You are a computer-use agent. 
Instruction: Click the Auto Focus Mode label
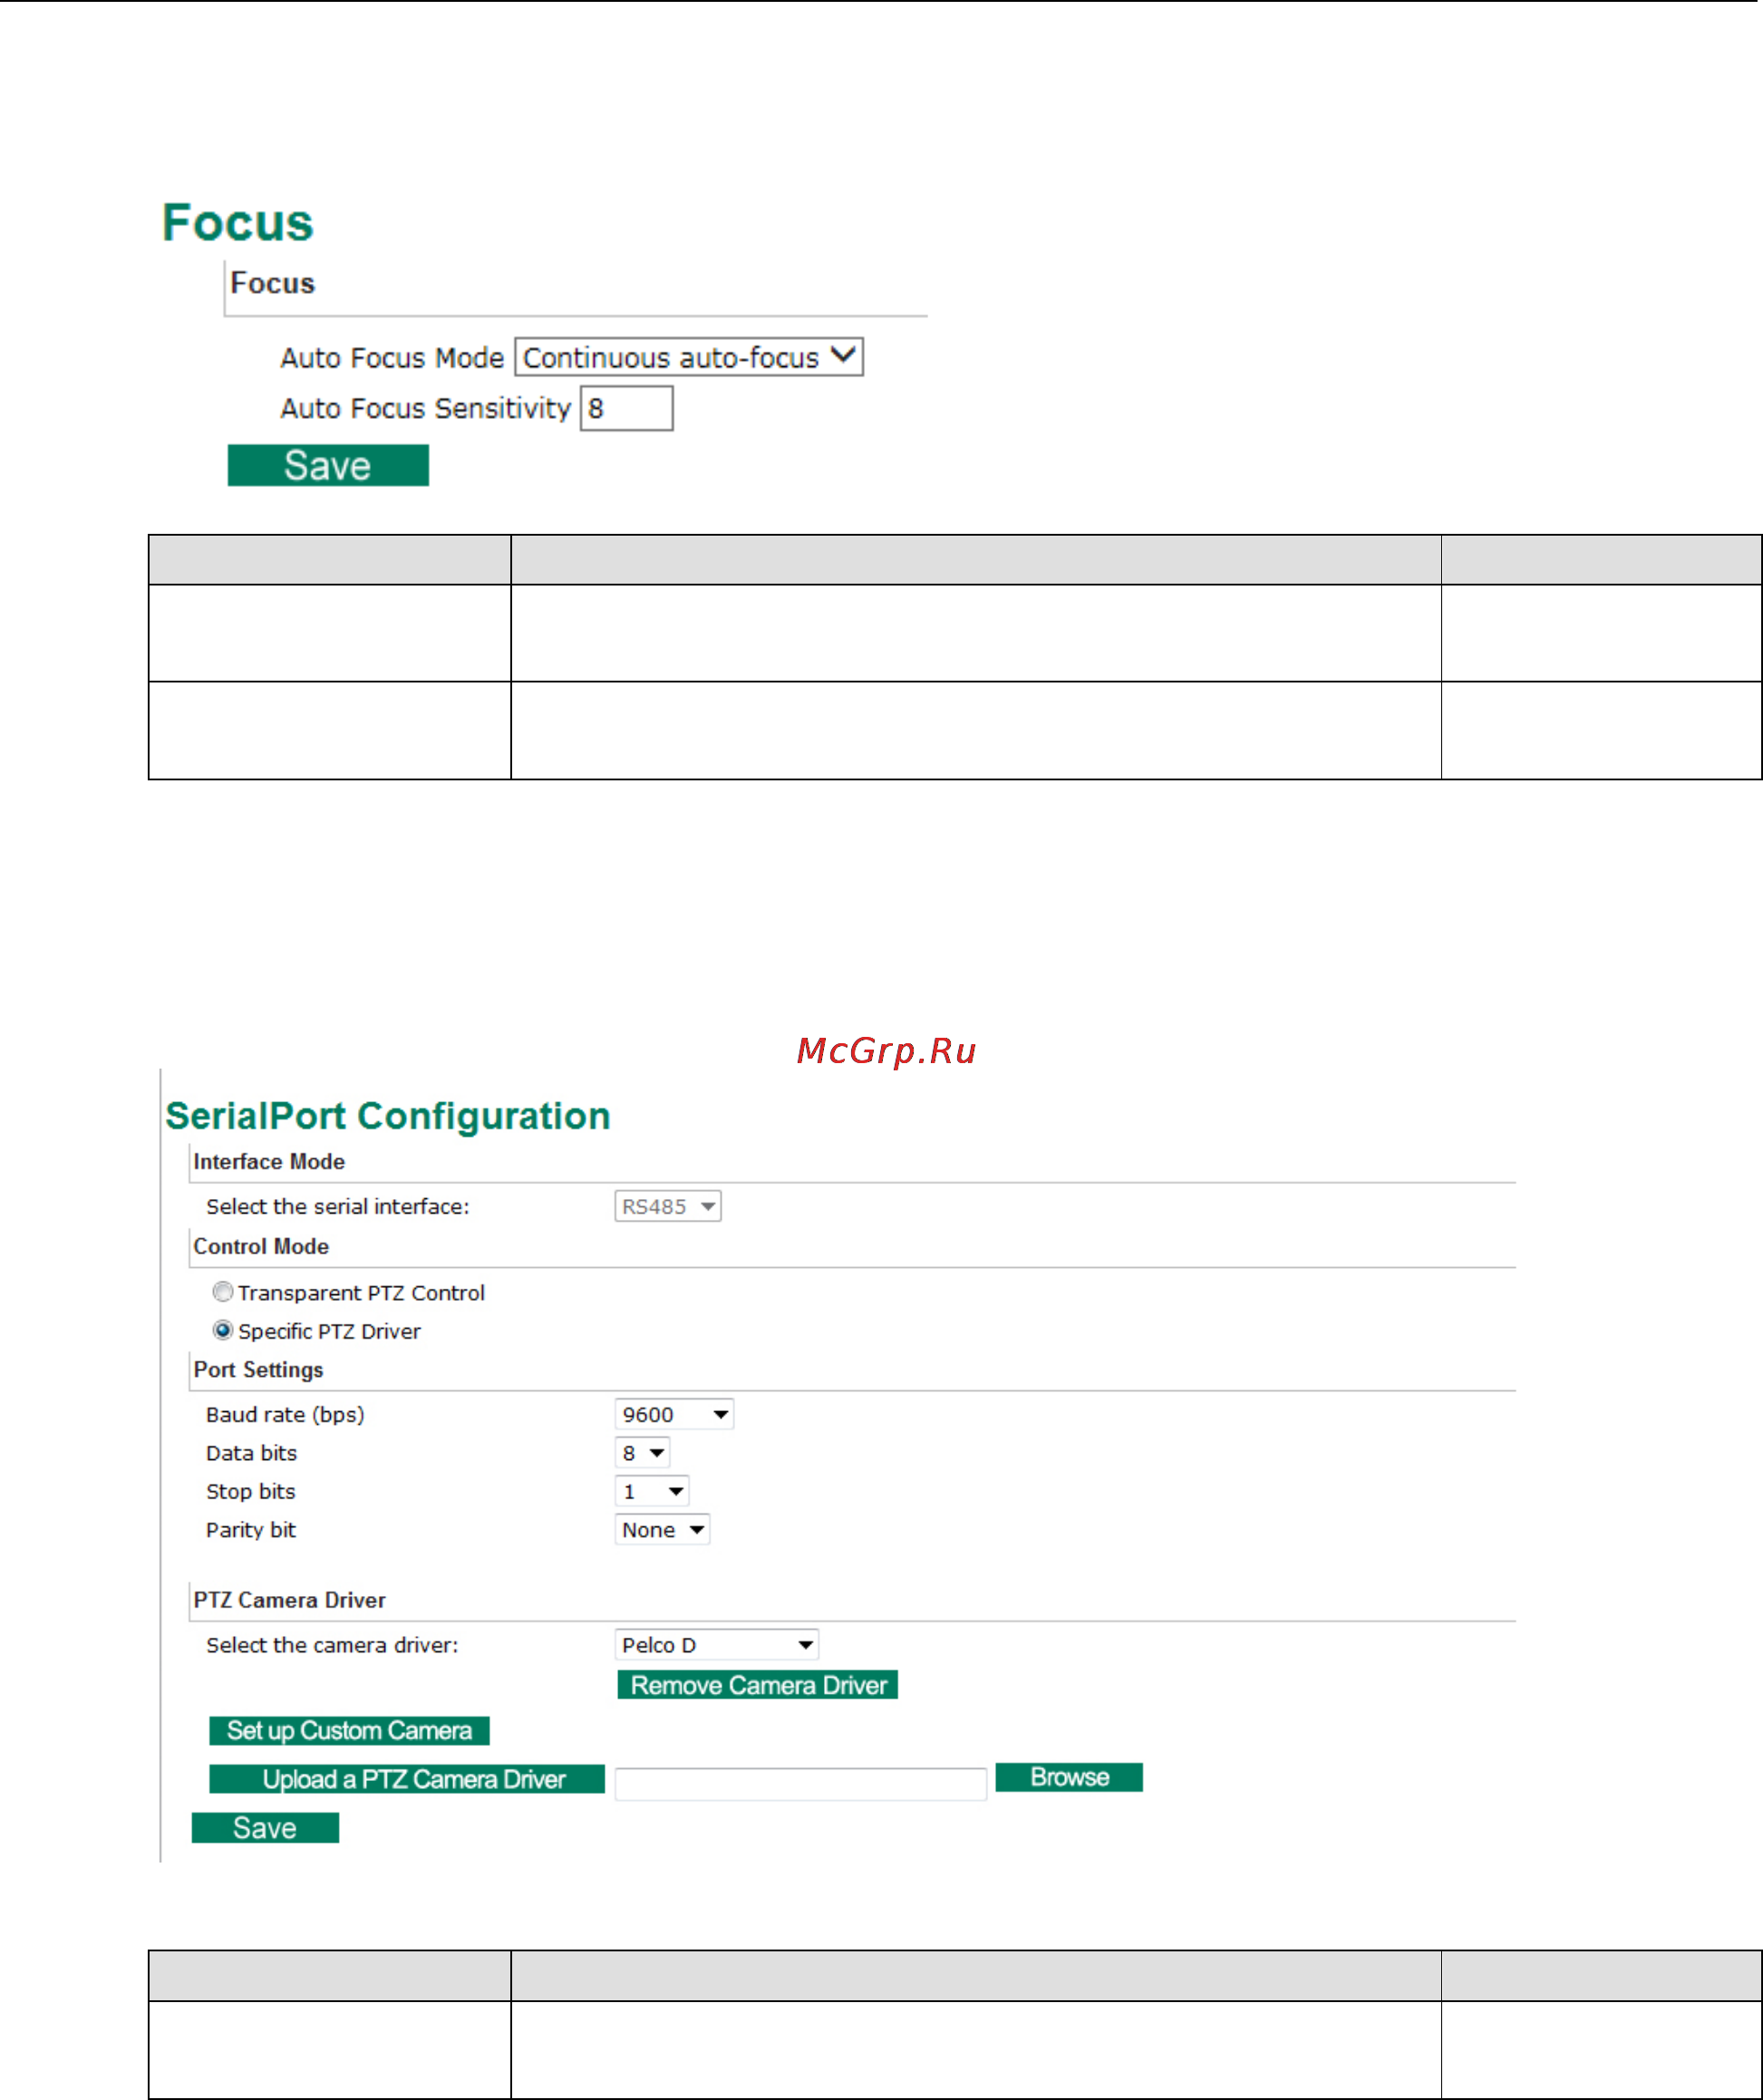(x=392, y=357)
